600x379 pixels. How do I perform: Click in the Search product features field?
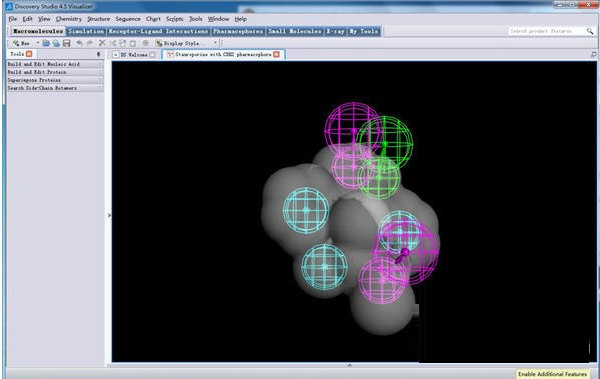[546, 31]
